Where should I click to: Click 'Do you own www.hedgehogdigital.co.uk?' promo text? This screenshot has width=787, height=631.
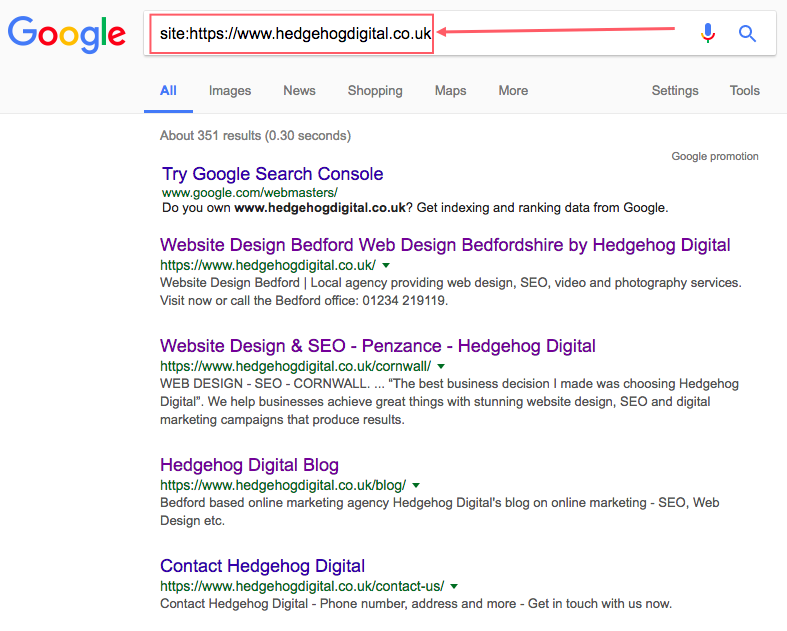coord(287,208)
